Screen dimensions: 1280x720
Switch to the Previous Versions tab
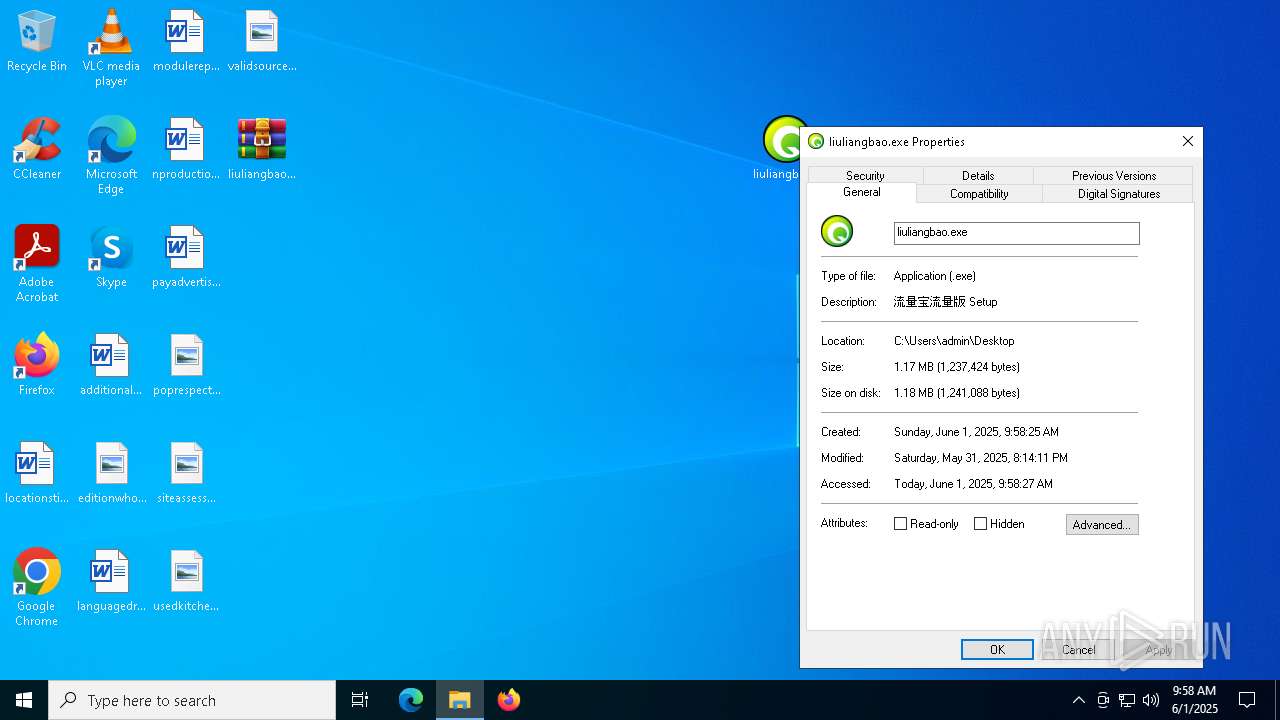tap(1114, 175)
